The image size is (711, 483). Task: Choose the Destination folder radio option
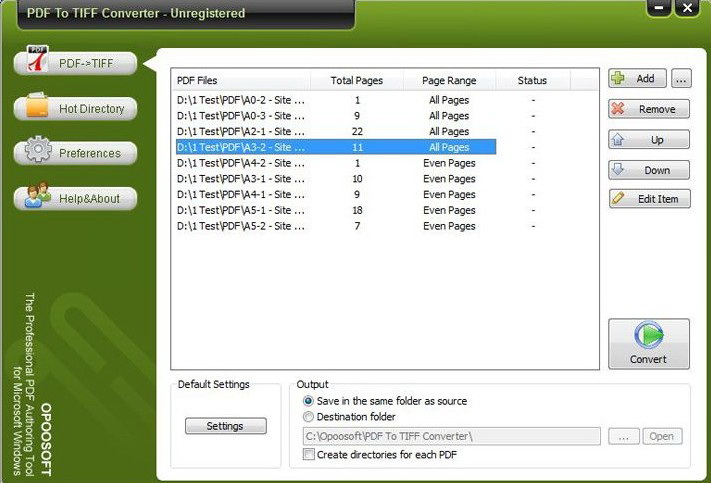pyautogui.click(x=308, y=416)
